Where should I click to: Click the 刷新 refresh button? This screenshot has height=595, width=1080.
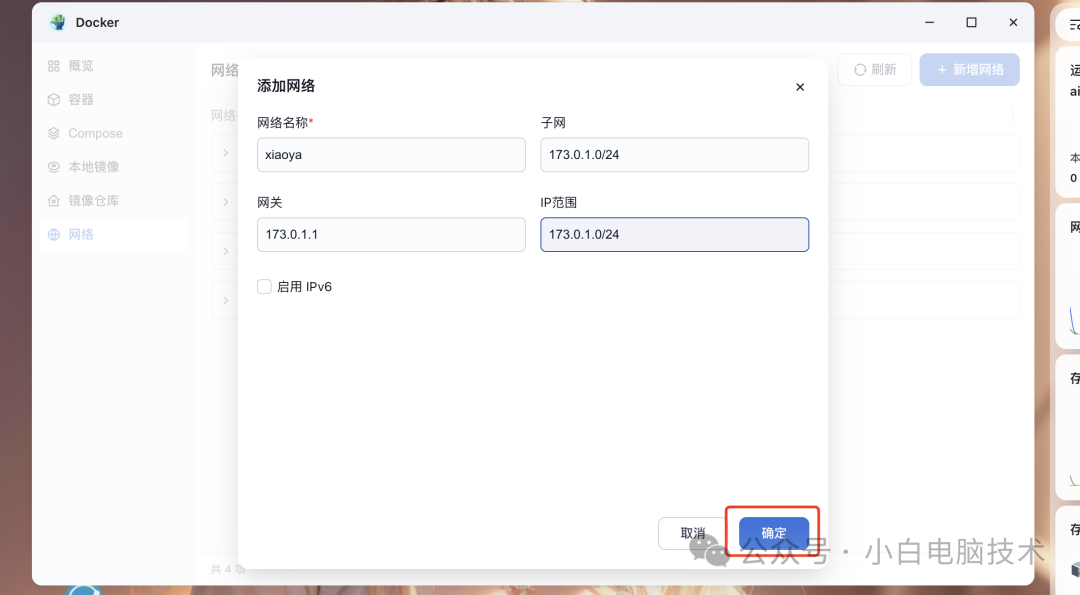pyautogui.click(x=875, y=70)
